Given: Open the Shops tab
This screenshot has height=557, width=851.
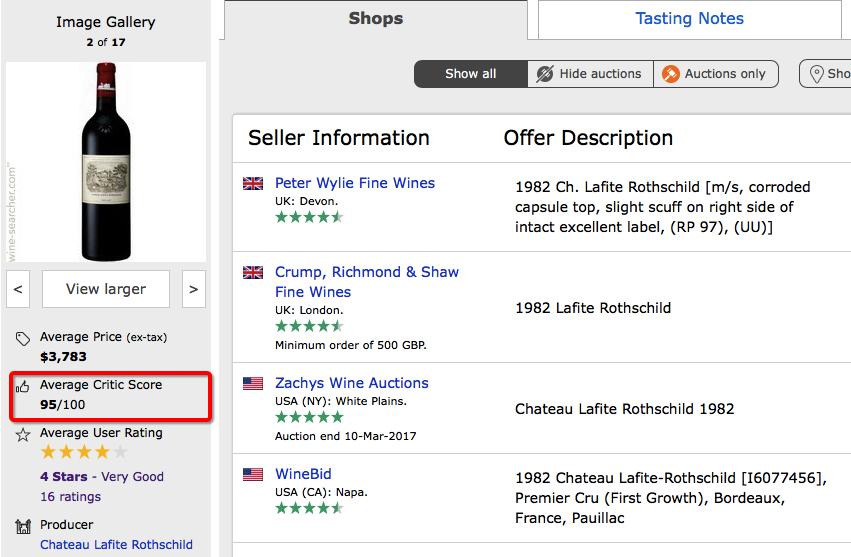Looking at the screenshot, I should click(x=375, y=19).
